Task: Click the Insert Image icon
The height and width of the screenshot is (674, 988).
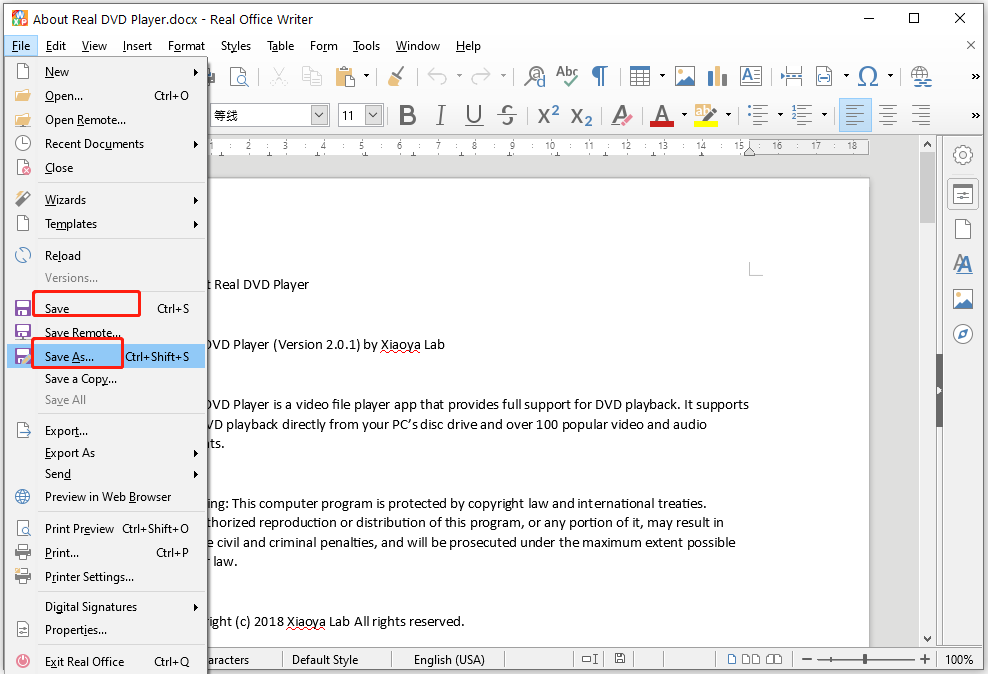Action: click(685, 76)
